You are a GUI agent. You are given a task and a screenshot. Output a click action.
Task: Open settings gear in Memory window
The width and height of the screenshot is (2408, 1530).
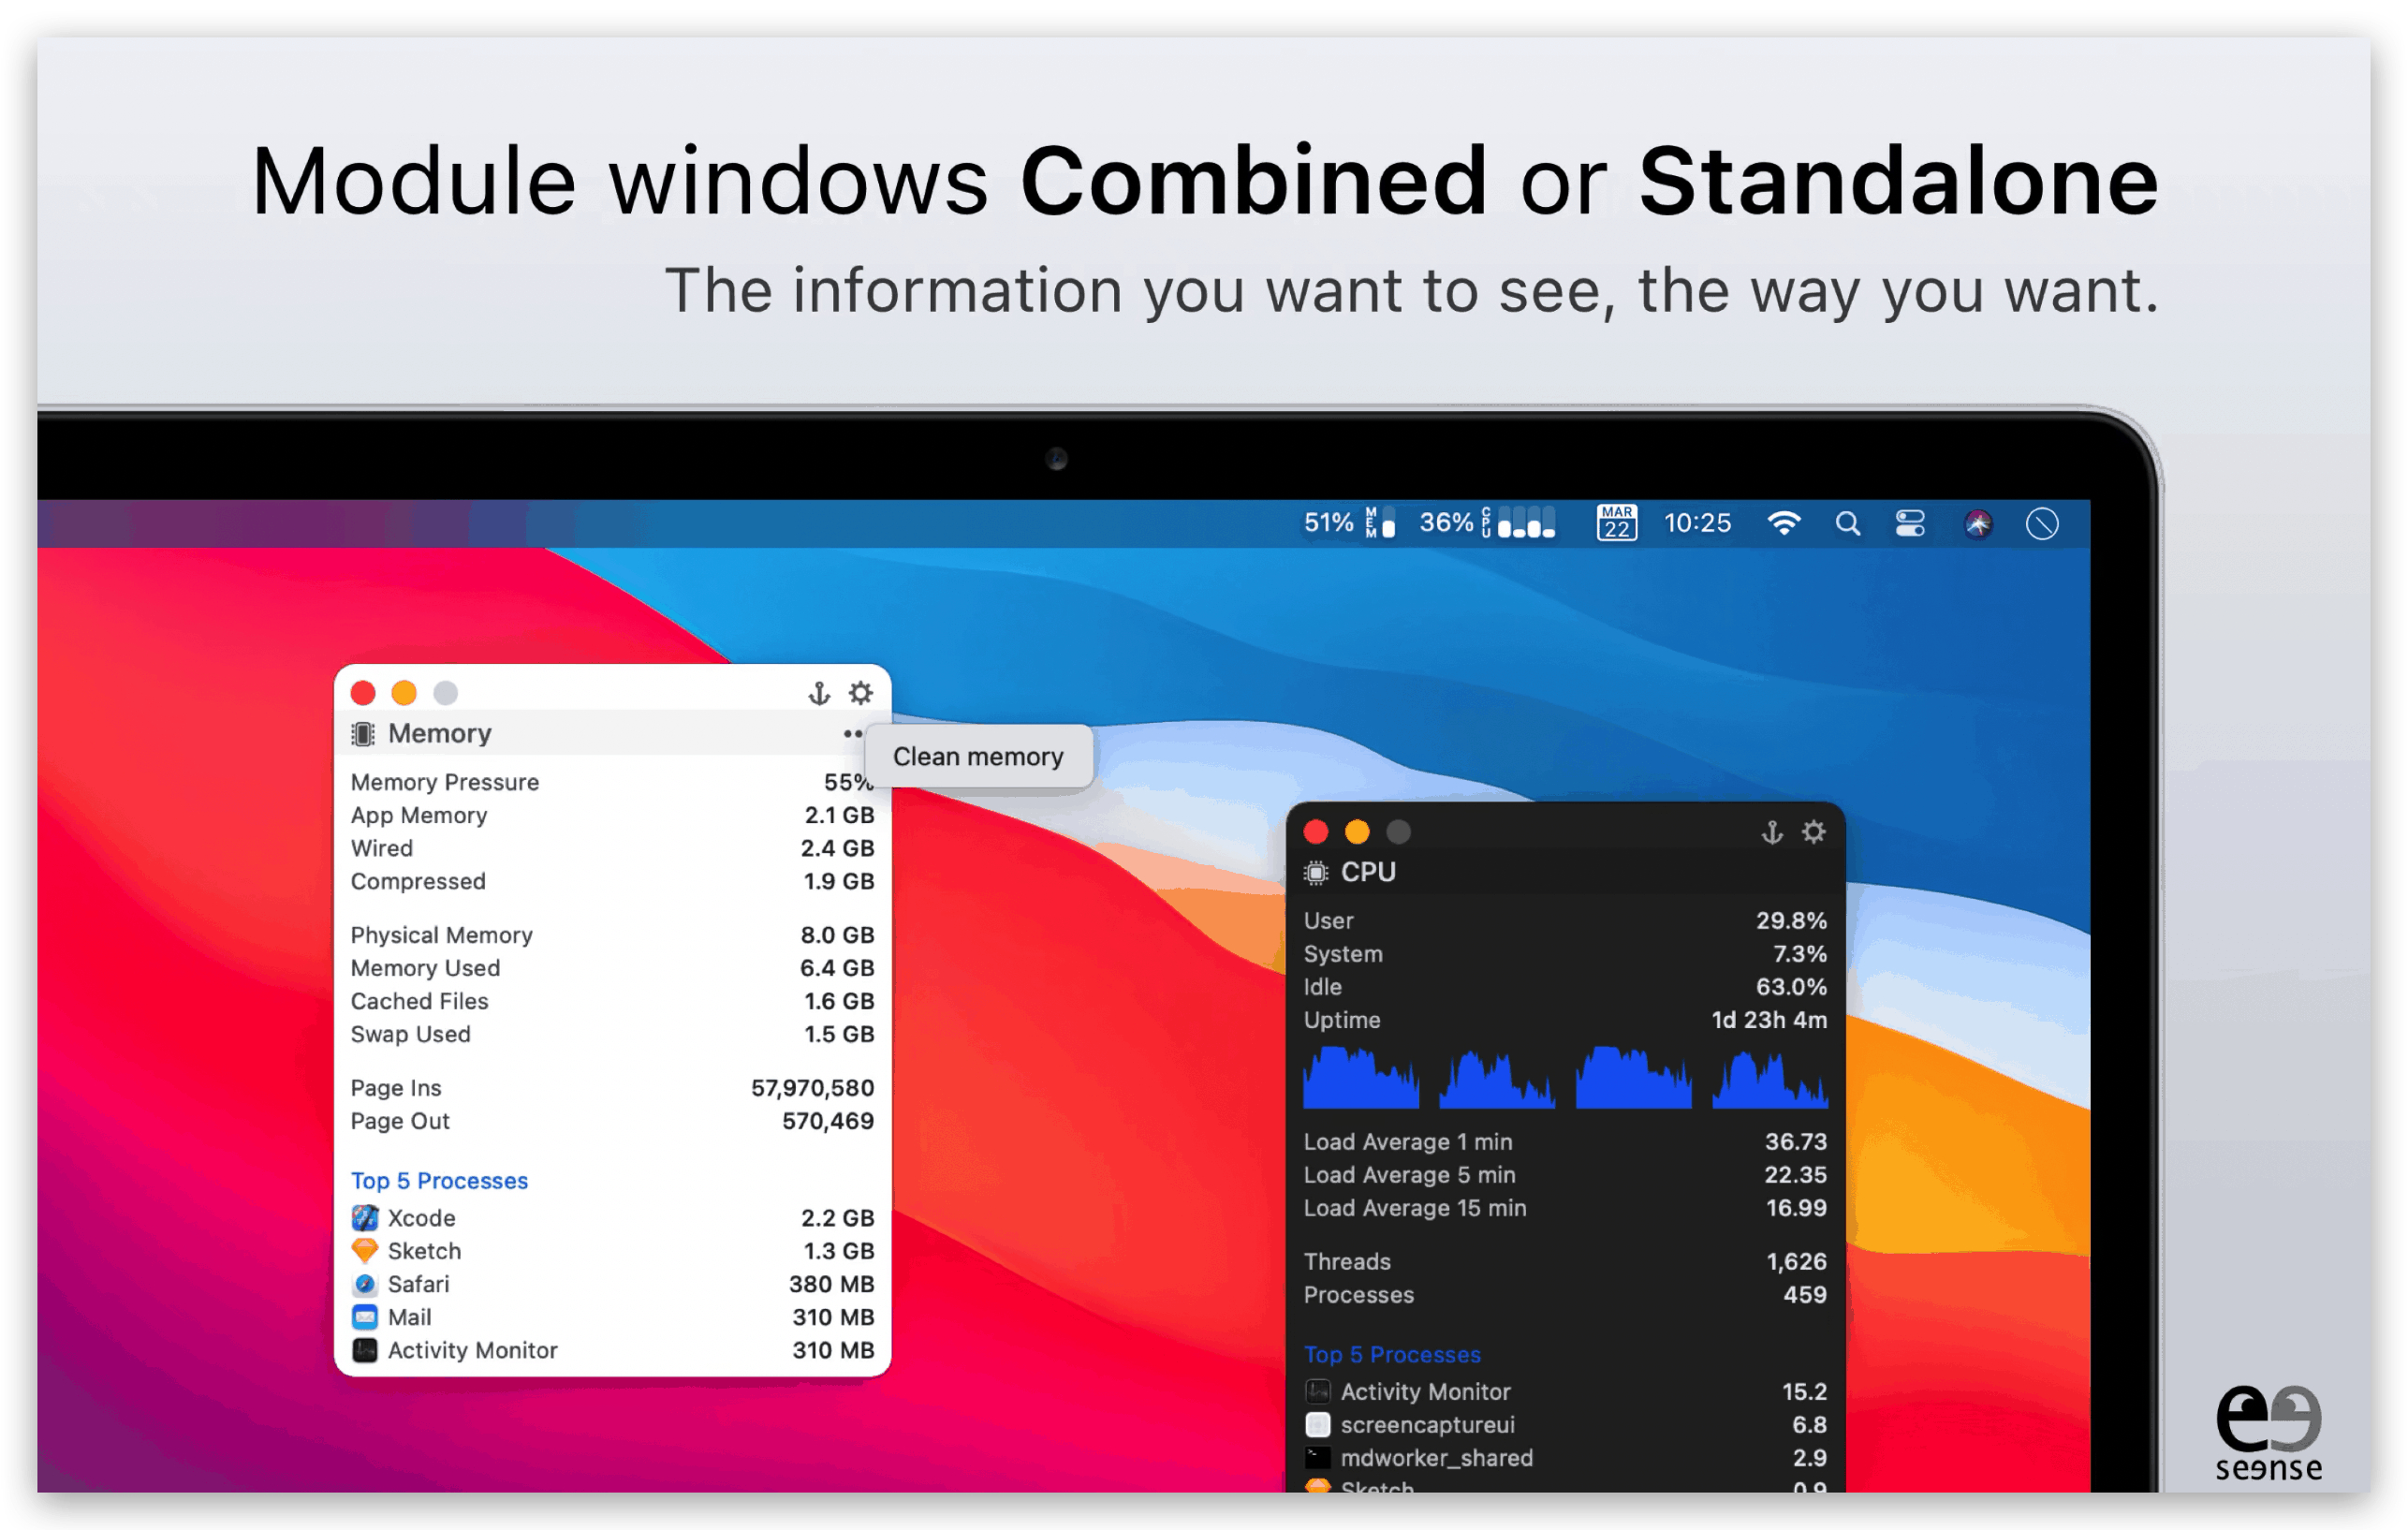[x=861, y=693]
